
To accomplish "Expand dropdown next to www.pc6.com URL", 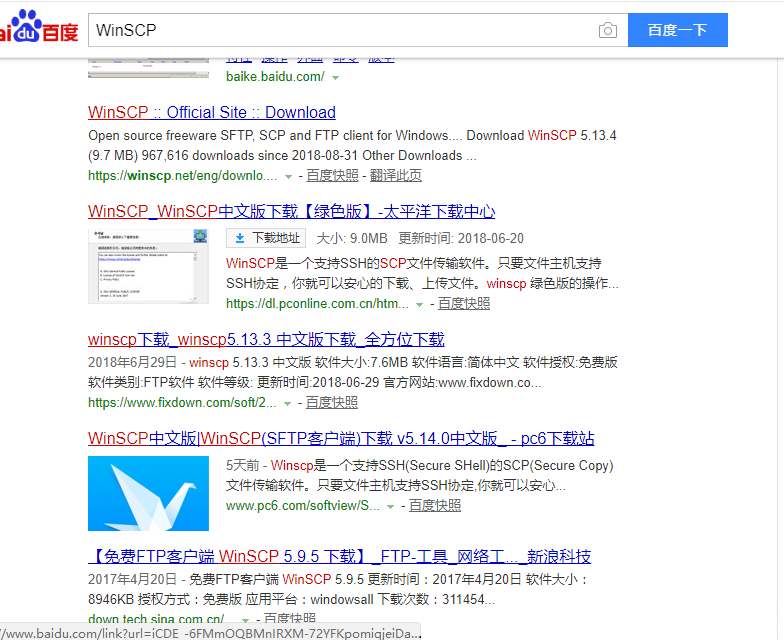I will (390, 506).
